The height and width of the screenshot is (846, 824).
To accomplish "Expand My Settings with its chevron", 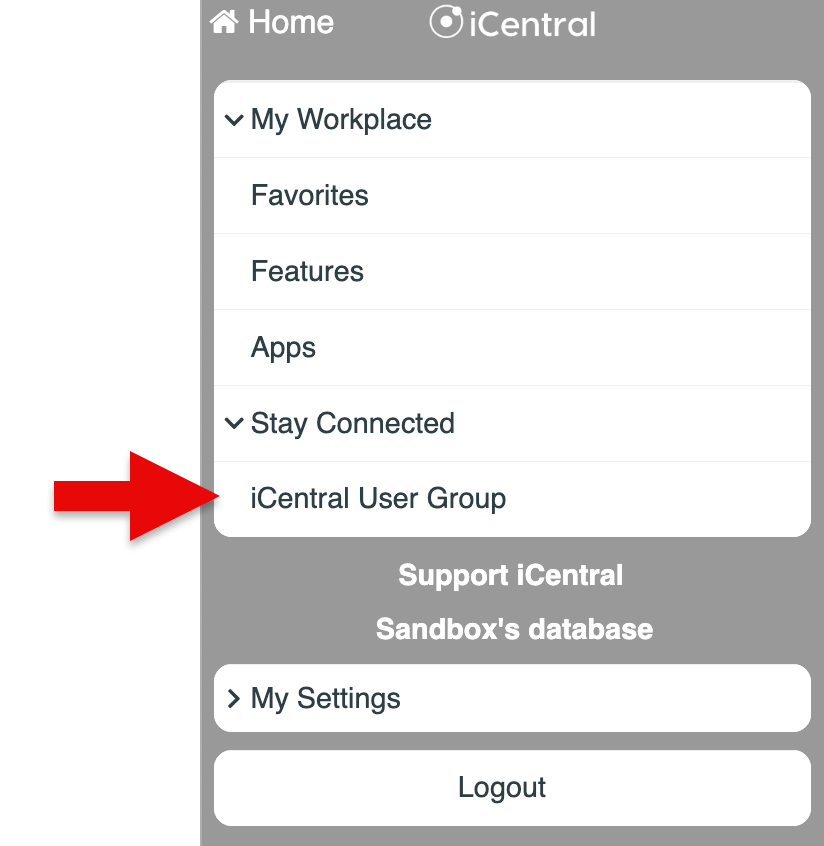I will 234,698.
